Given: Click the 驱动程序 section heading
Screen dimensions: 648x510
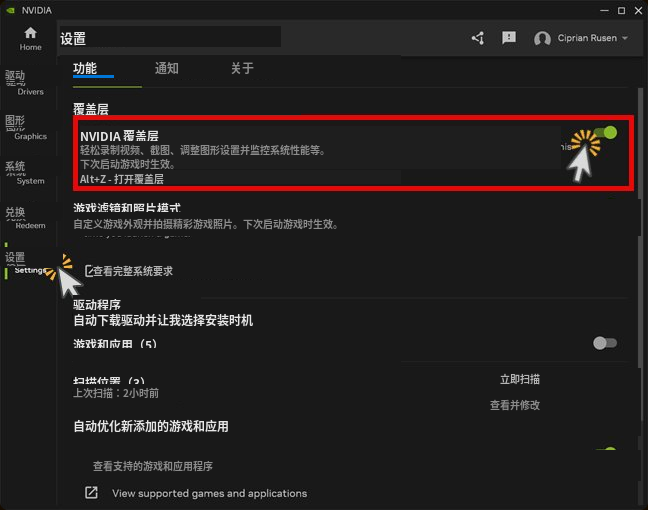Looking at the screenshot, I should tap(97, 305).
